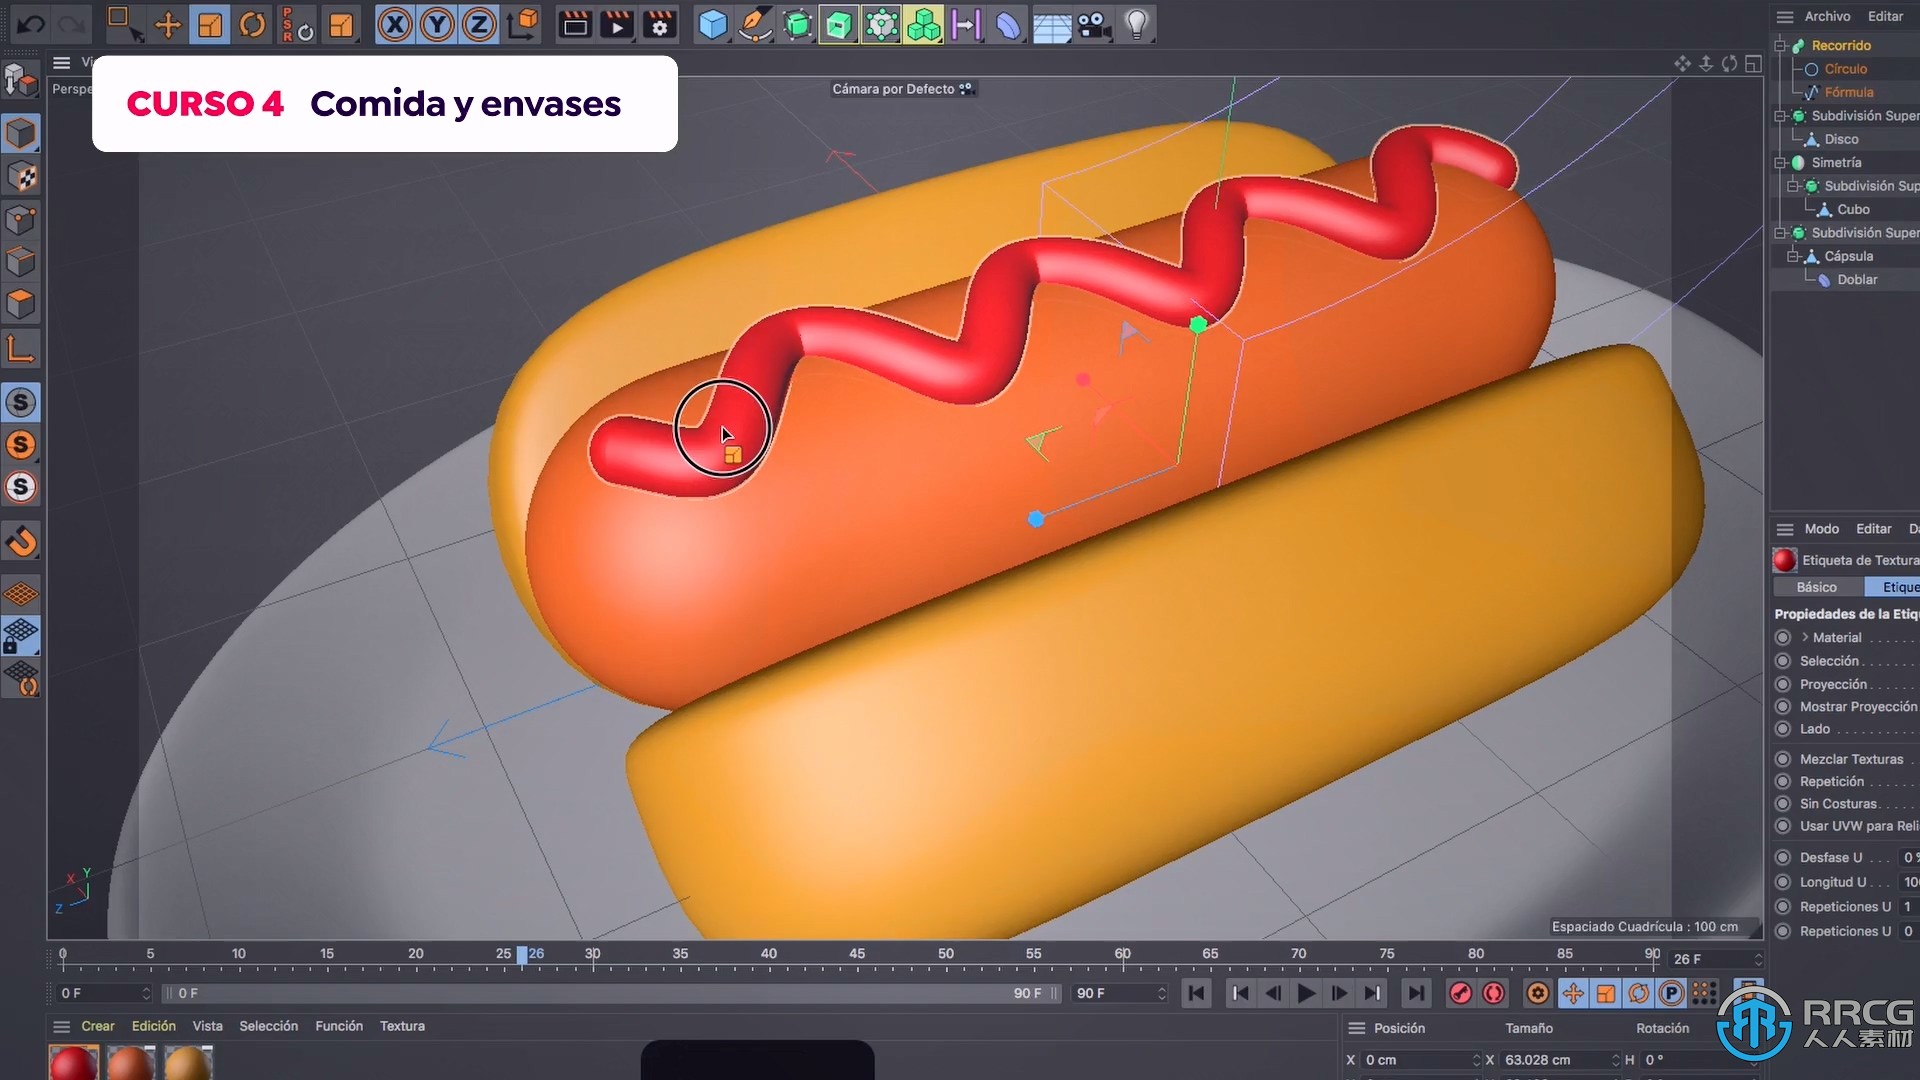Click the Play Forward button

[1305, 993]
